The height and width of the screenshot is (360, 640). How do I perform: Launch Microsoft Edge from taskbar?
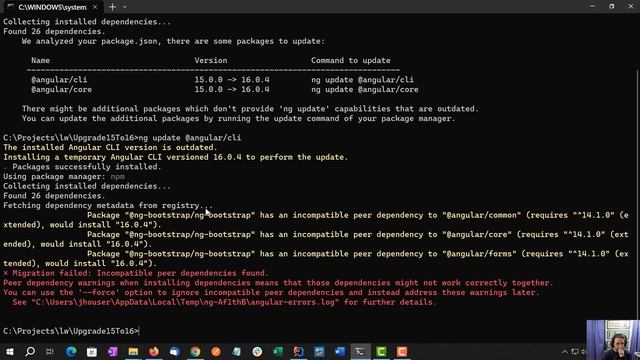(71, 351)
